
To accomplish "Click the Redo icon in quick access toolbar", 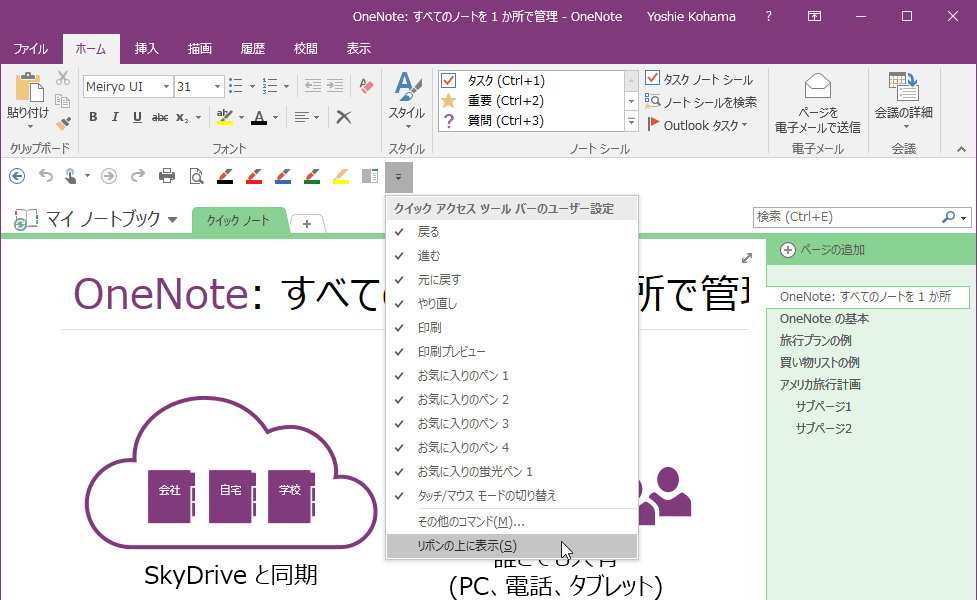I will point(138,176).
